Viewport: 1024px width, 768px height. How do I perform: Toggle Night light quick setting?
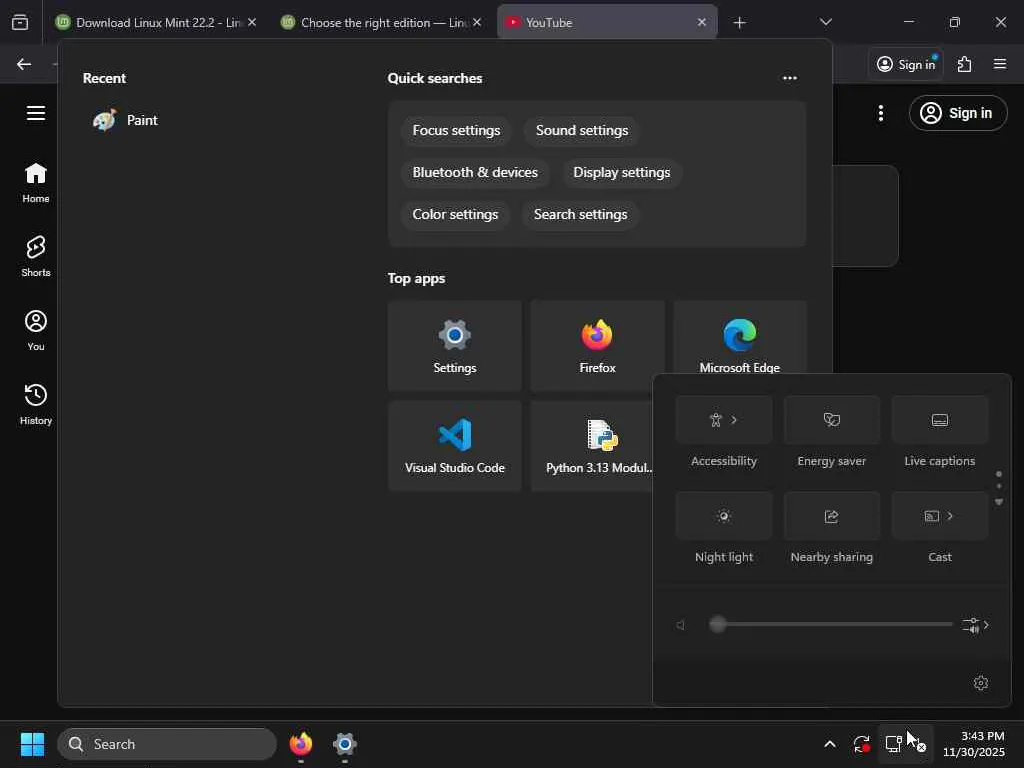click(x=724, y=516)
